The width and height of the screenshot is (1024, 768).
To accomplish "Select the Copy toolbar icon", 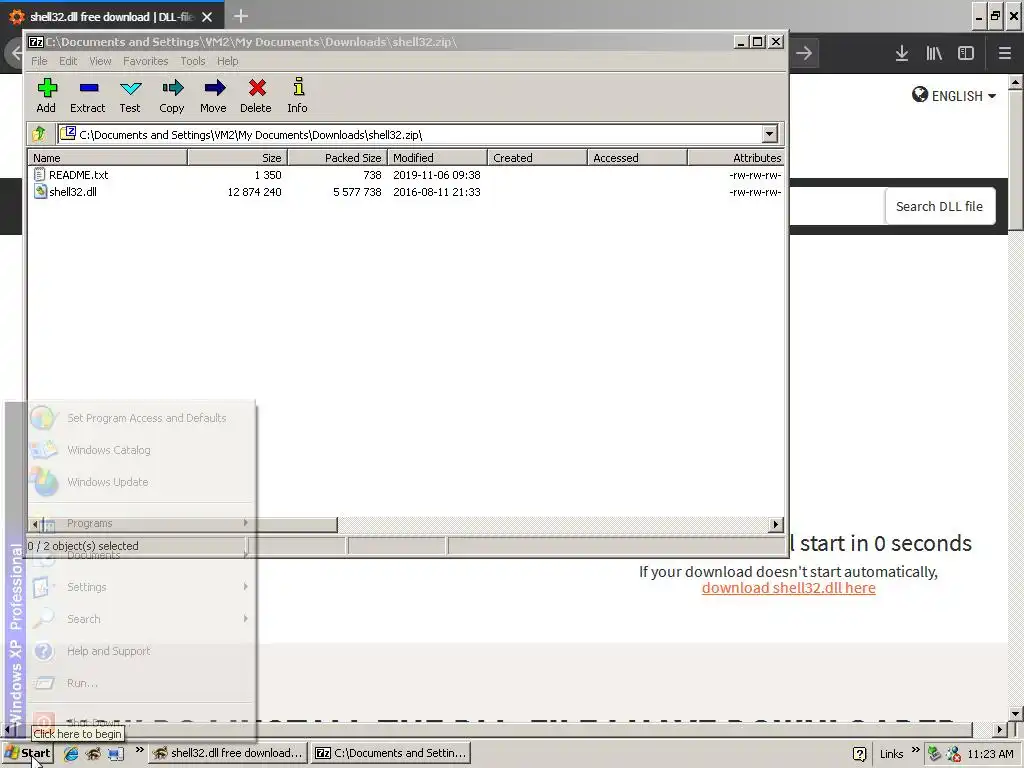I will (172, 95).
